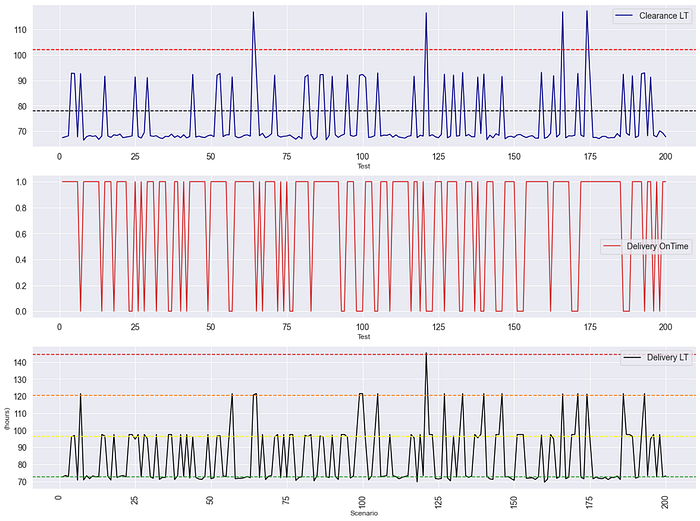
Task: Click the 0.0 y-axis tick in the middle chart
Action: tap(21, 311)
